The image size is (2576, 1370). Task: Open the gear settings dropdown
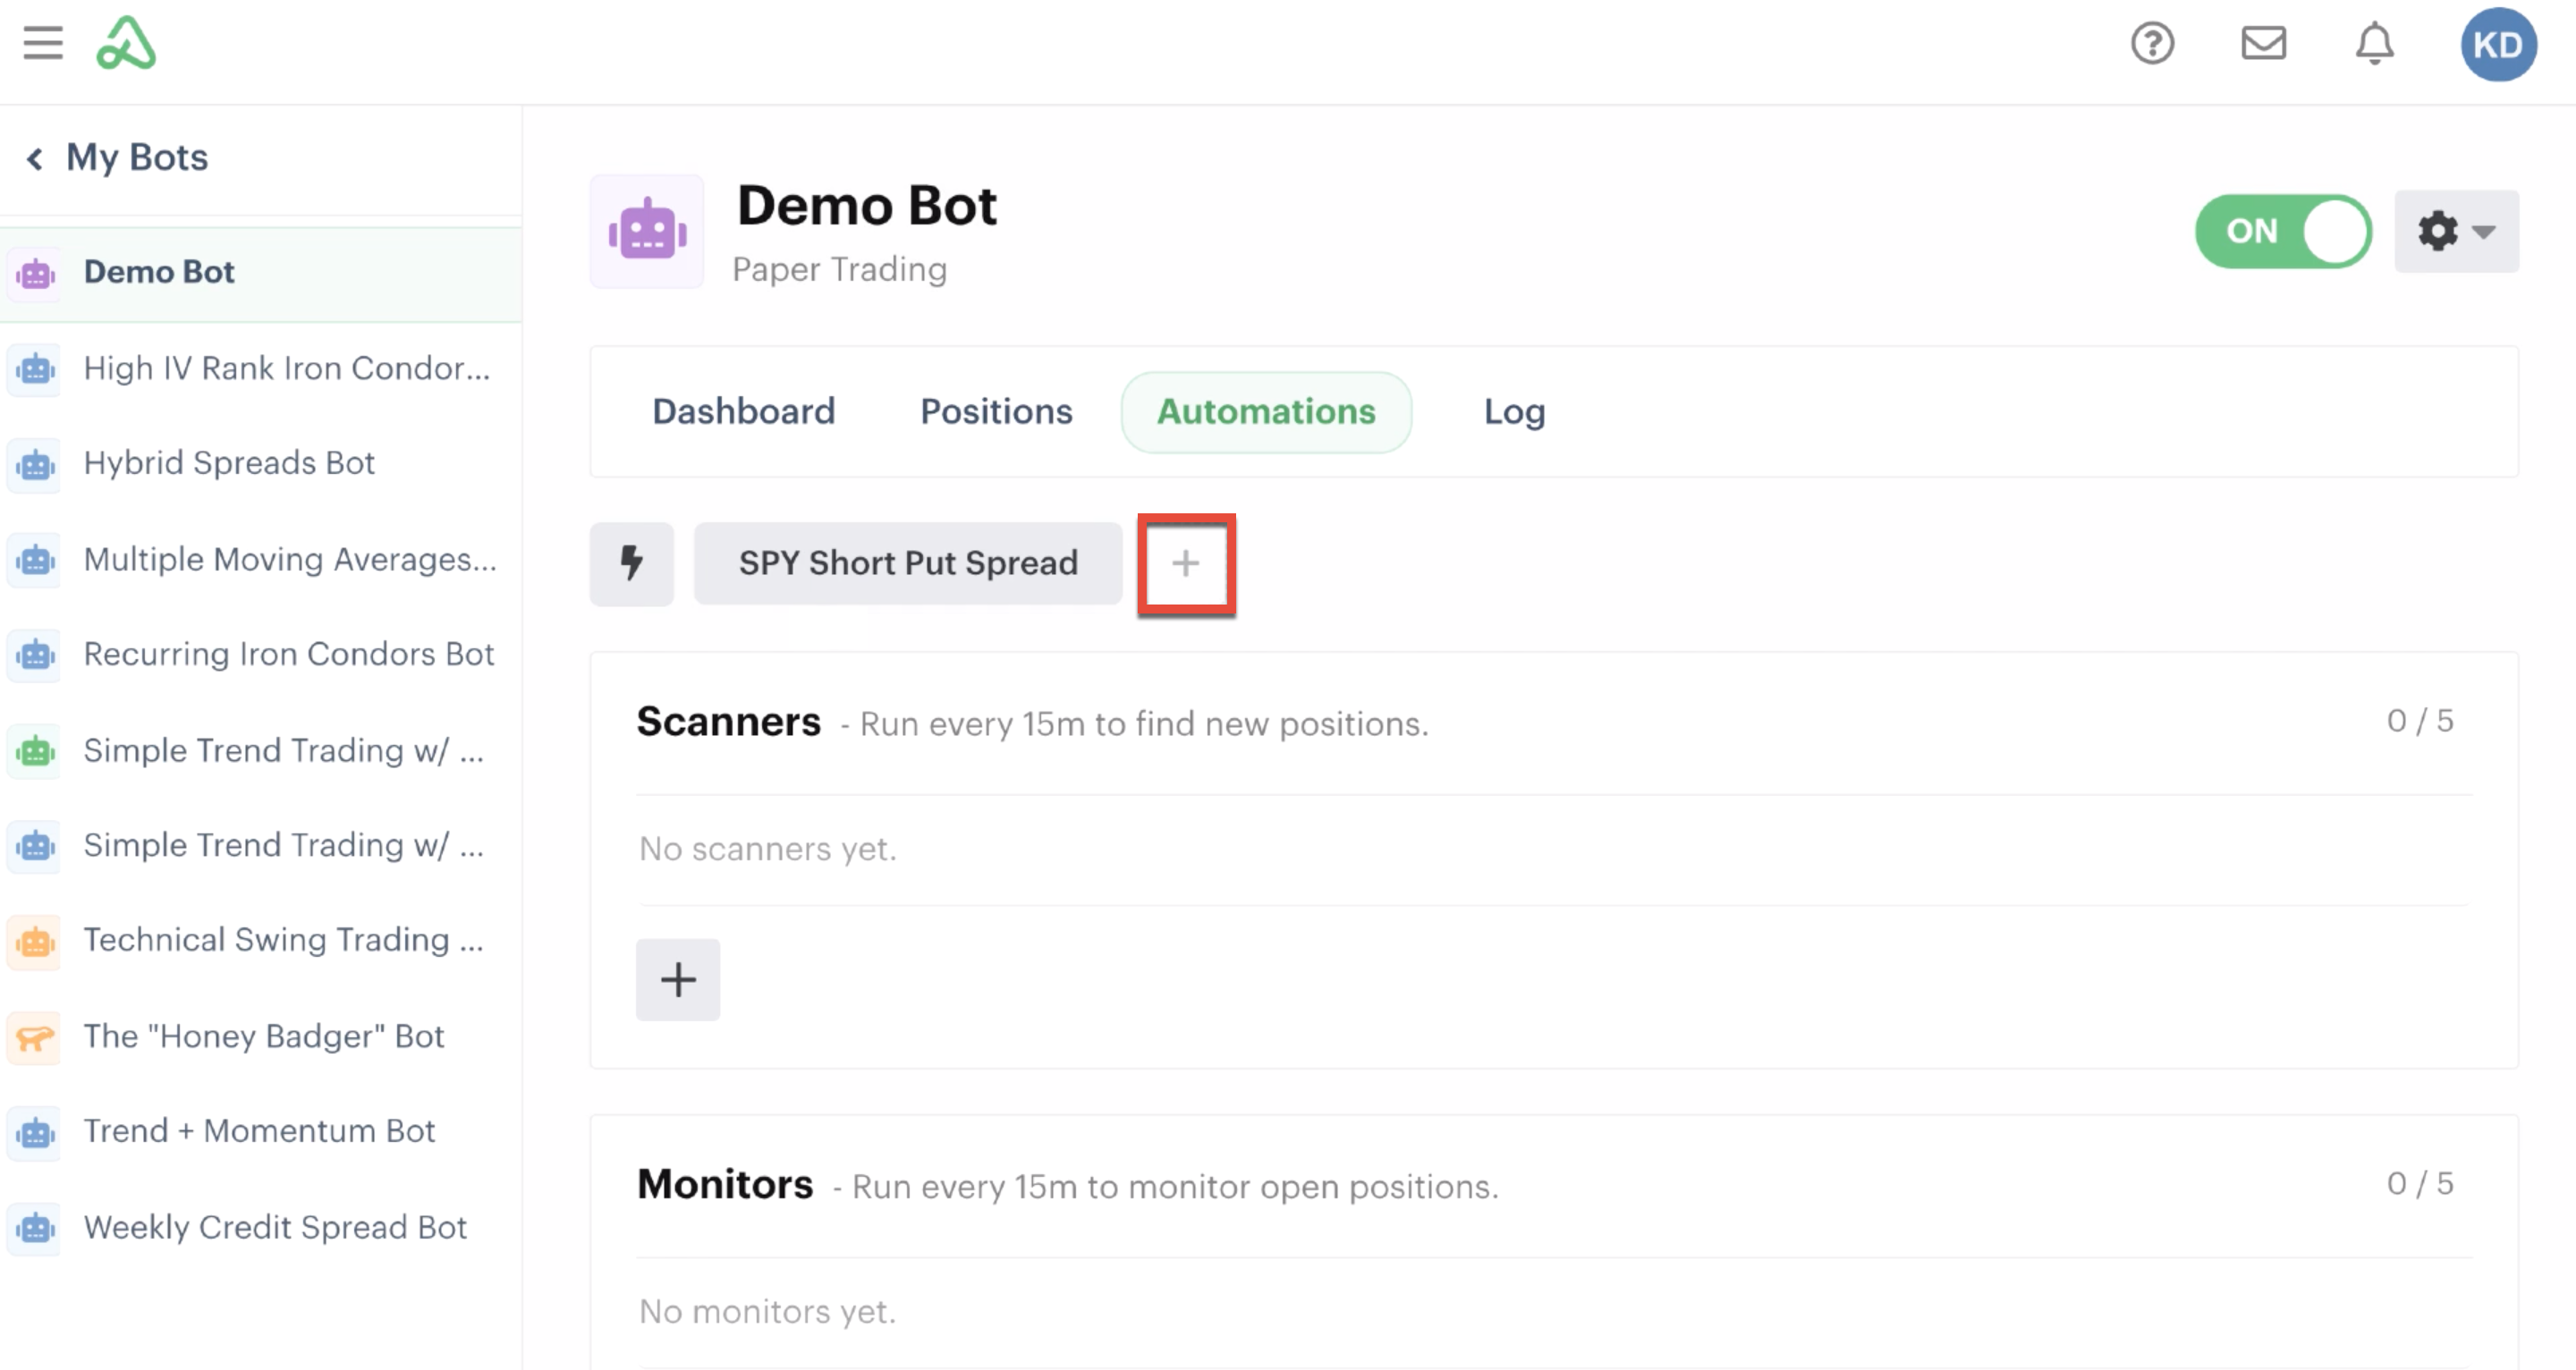click(2456, 231)
